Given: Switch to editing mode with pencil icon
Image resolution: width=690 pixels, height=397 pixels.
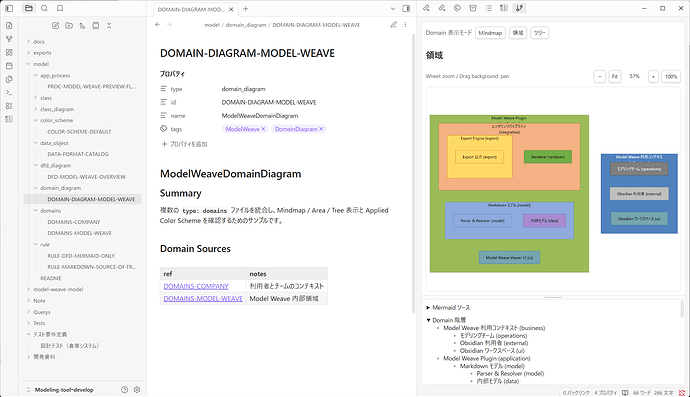Looking at the screenshot, I should click(393, 25).
